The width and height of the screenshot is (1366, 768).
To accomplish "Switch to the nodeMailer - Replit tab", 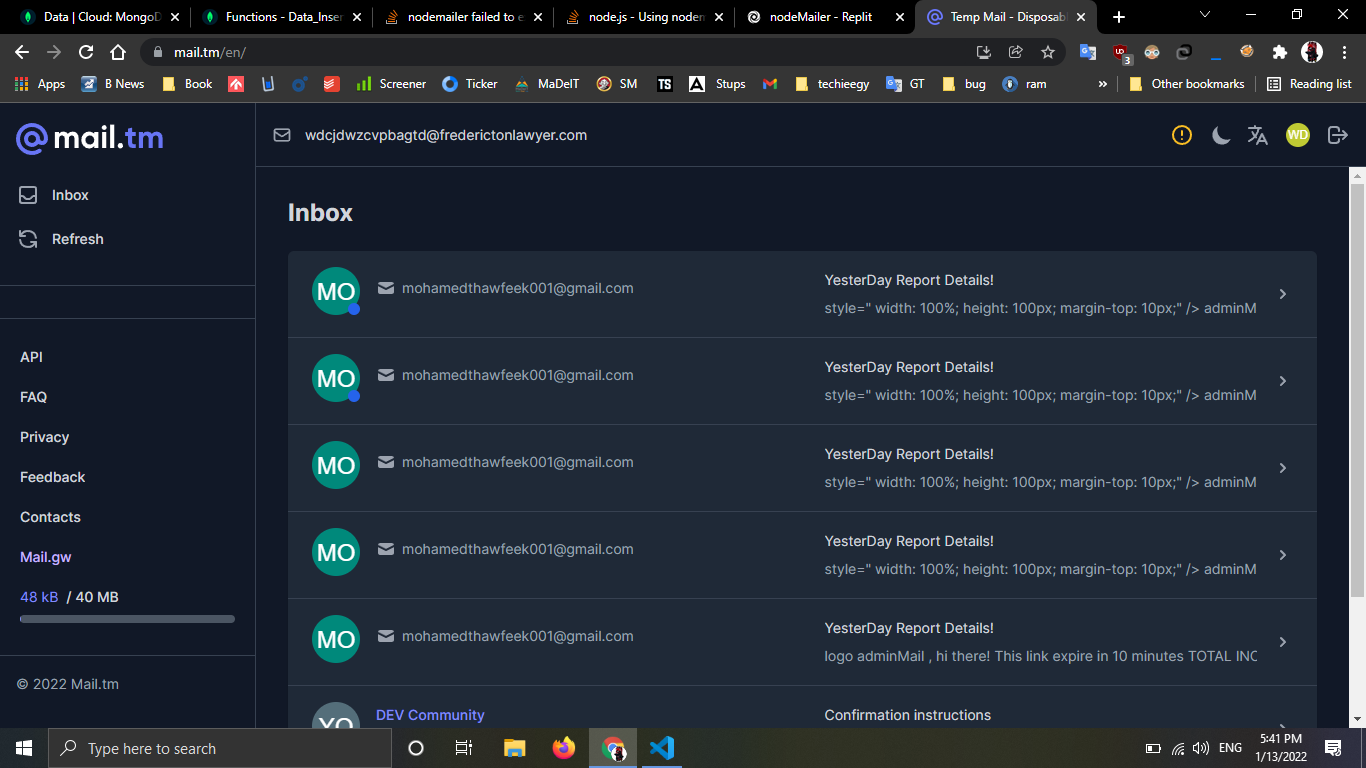I will [820, 17].
